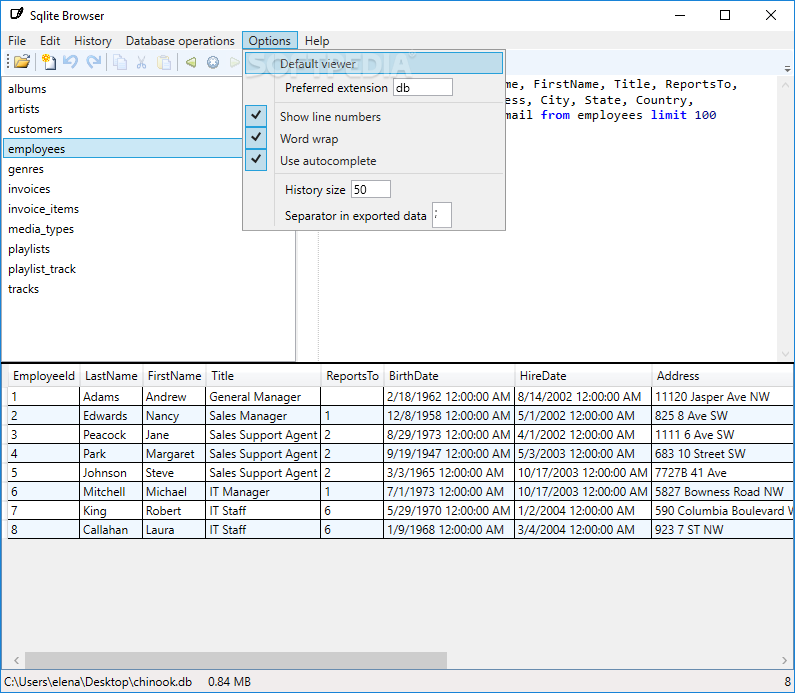Image resolution: width=795 pixels, height=693 pixels.
Task: Open the Edit menu
Action: click(x=50, y=41)
